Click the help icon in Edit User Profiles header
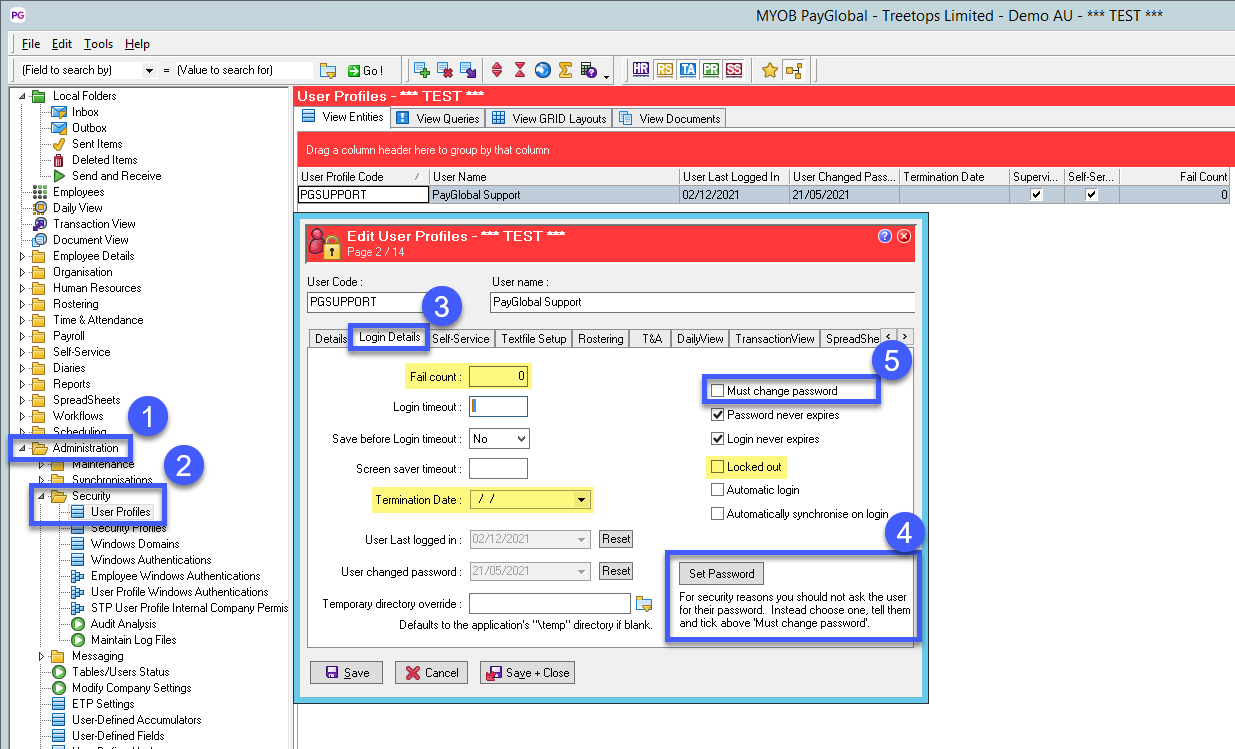Screen dimensions: 1235x749 coord(885,236)
